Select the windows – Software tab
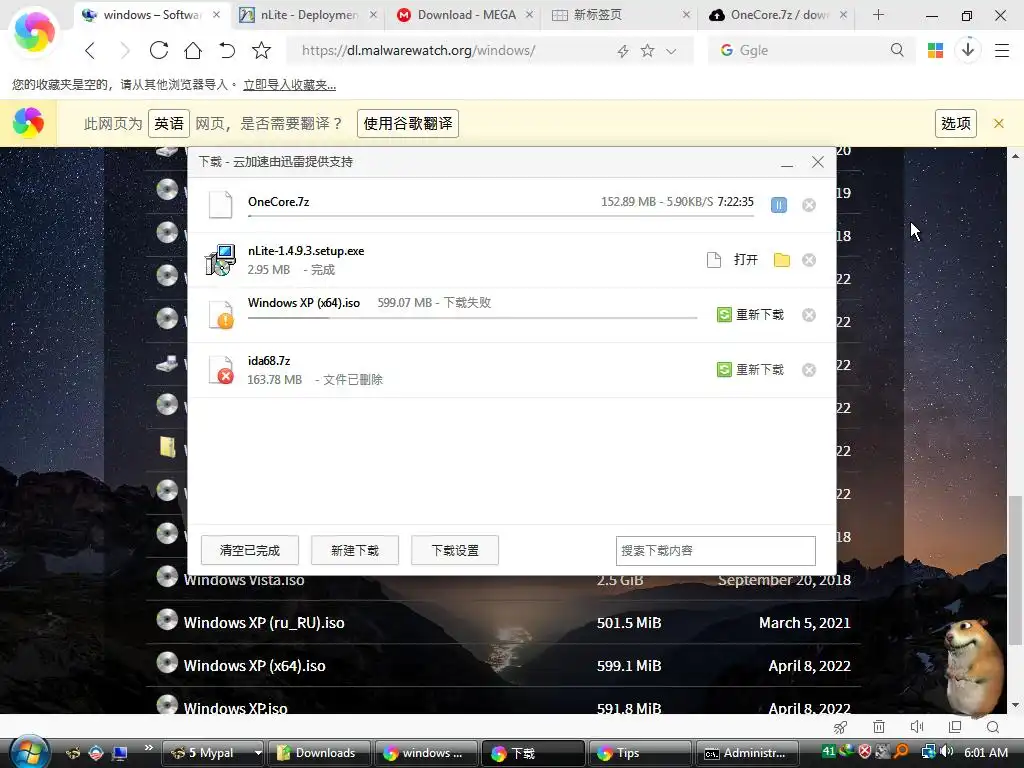This screenshot has width=1024, height=768. pos(152,14)
